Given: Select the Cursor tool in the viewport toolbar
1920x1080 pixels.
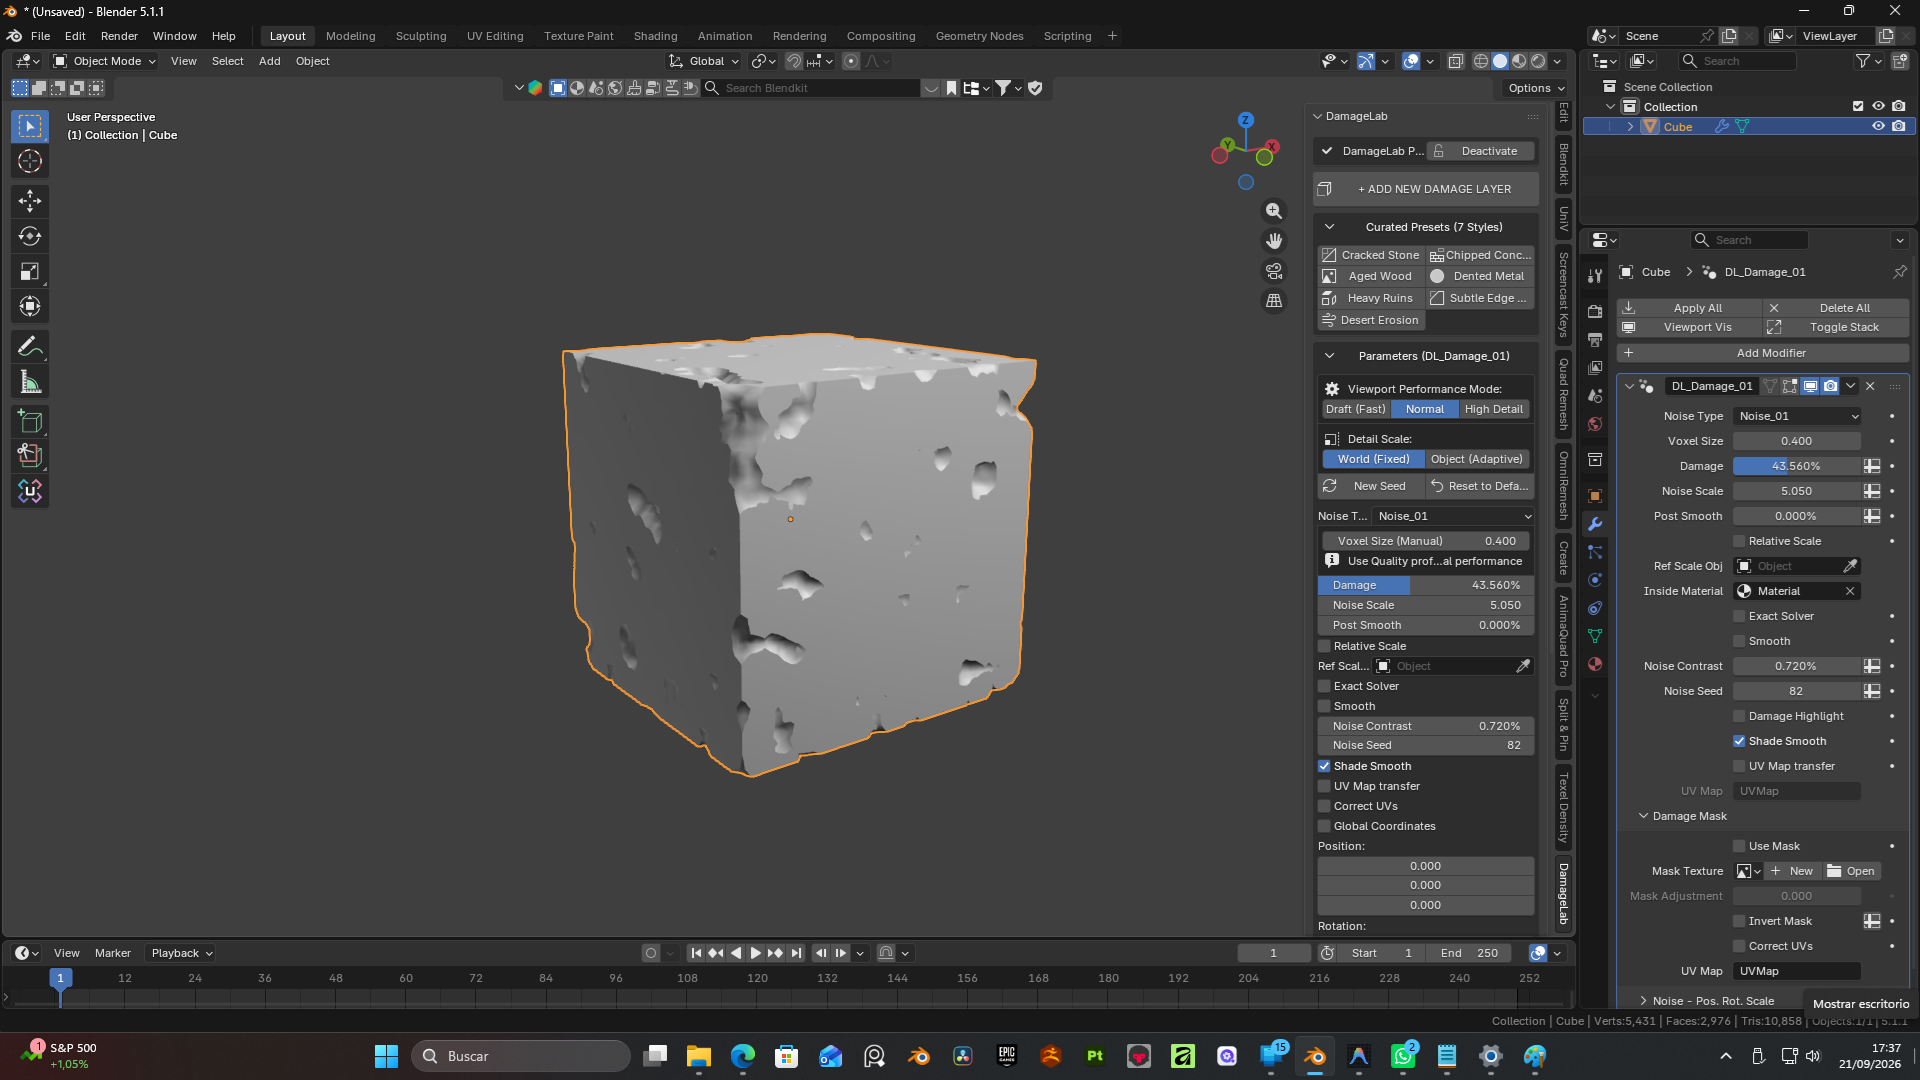Looking at the screenshot, I should (30, 161).
